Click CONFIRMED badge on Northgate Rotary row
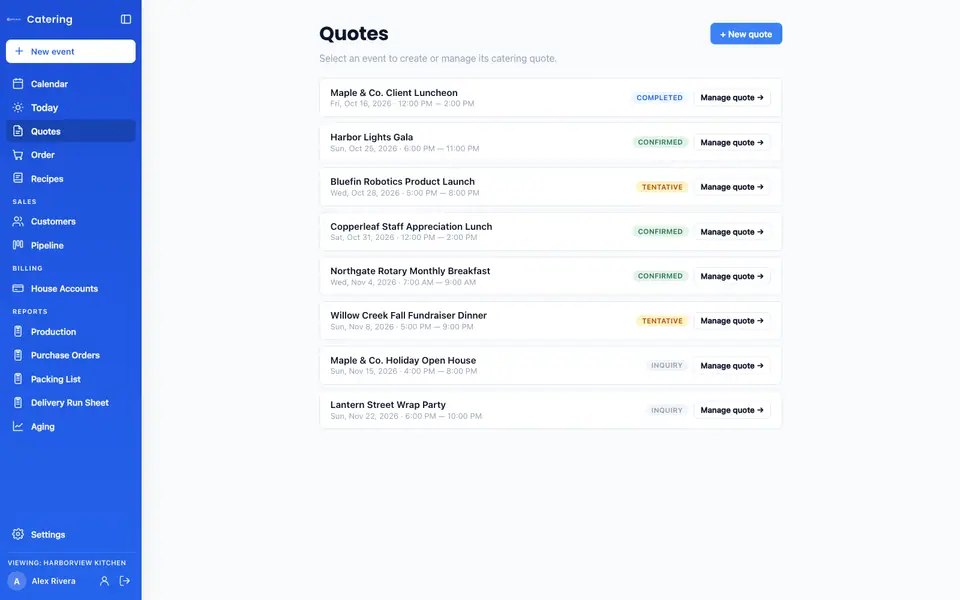 [x=660, y=276]
